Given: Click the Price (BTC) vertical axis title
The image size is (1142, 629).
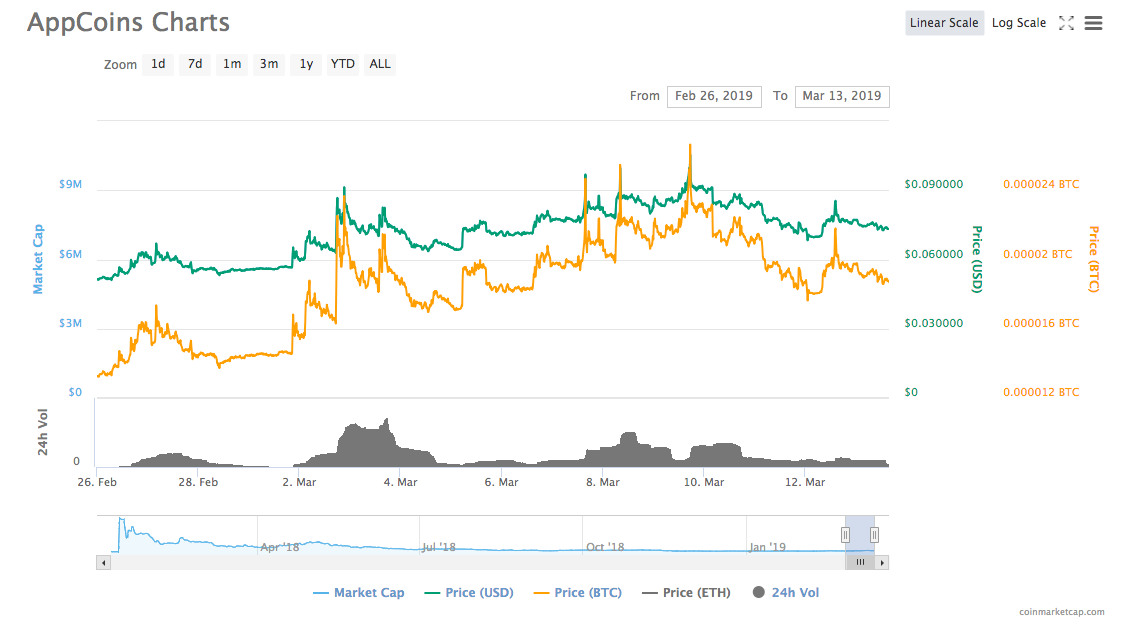Looking at the screenshot, I should (1093, 259).
